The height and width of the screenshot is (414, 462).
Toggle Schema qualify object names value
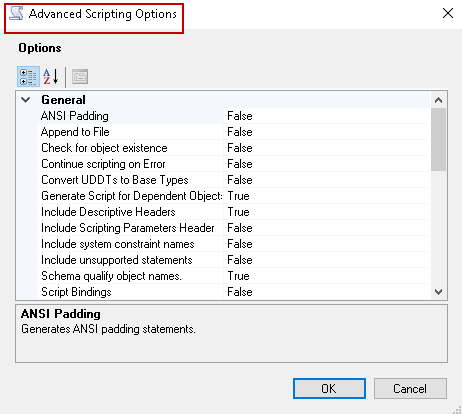[327, 276]
